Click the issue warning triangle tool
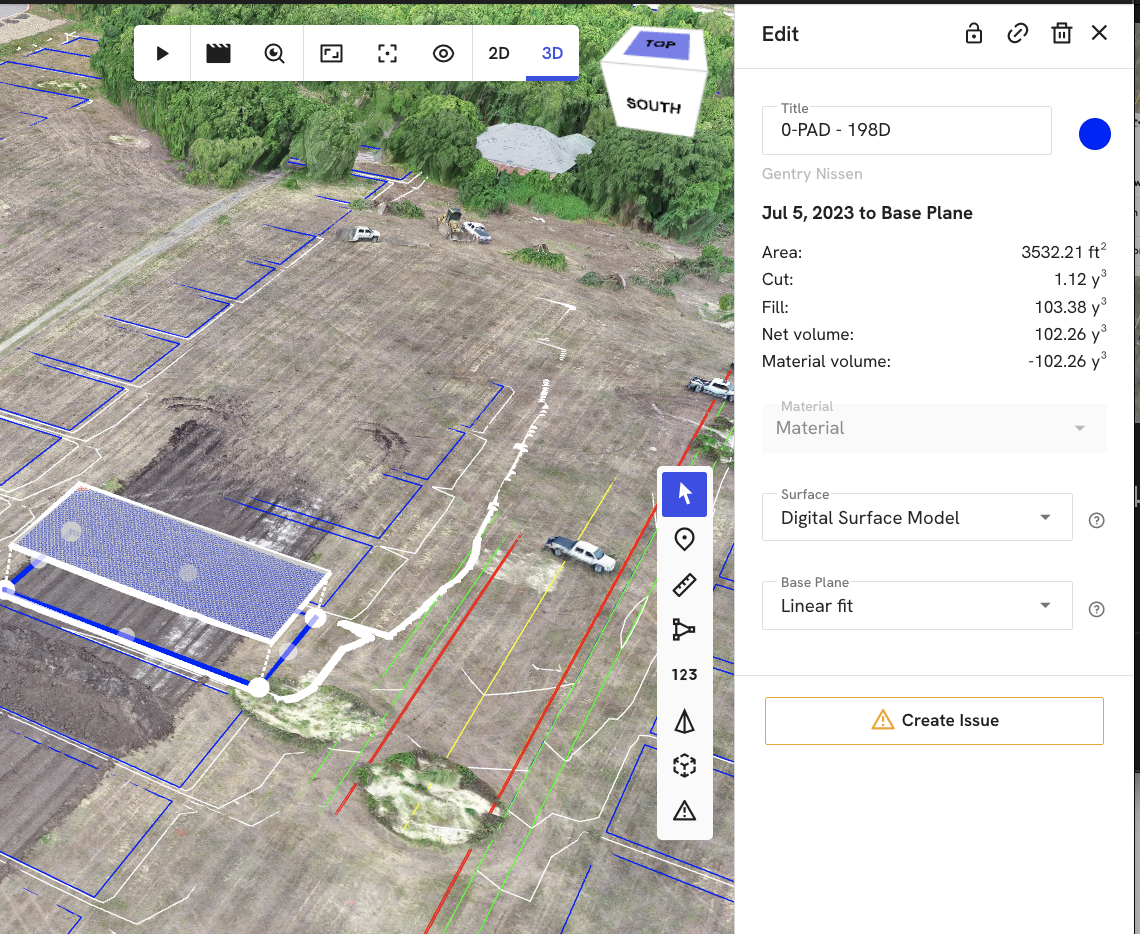 684,810
